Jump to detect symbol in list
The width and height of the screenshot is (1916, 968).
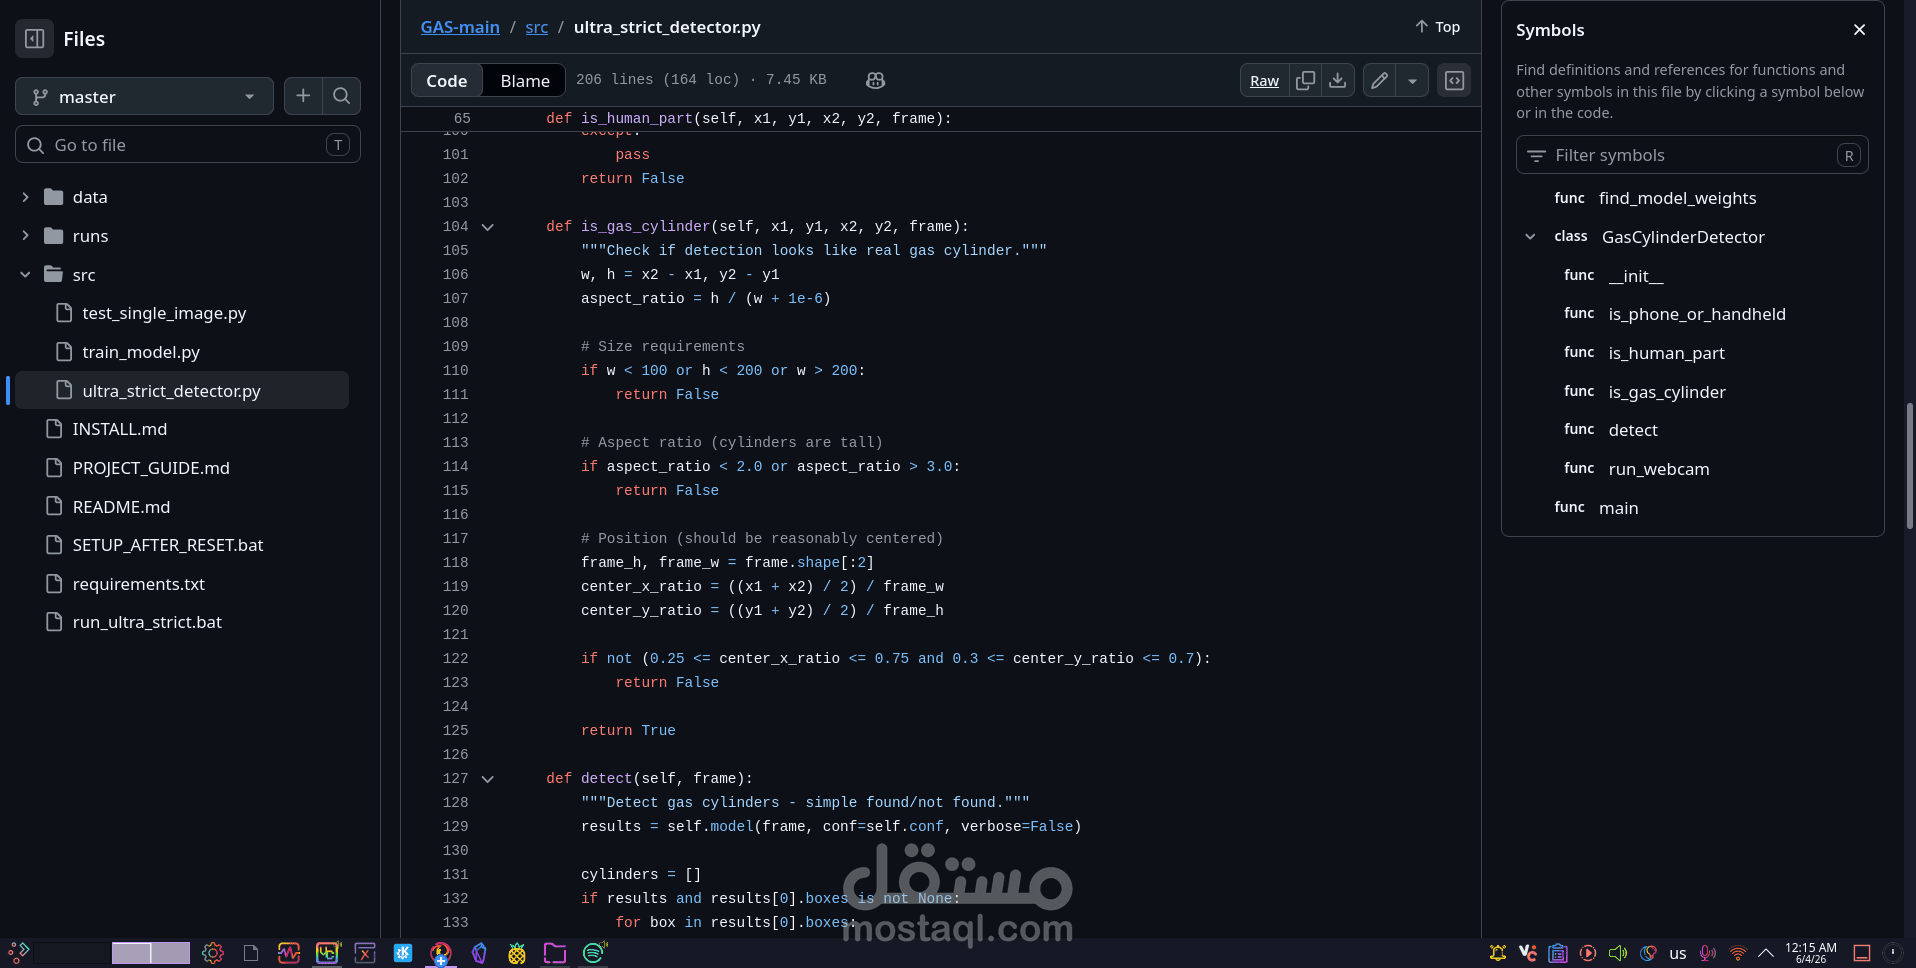(x=1632, y=430)
